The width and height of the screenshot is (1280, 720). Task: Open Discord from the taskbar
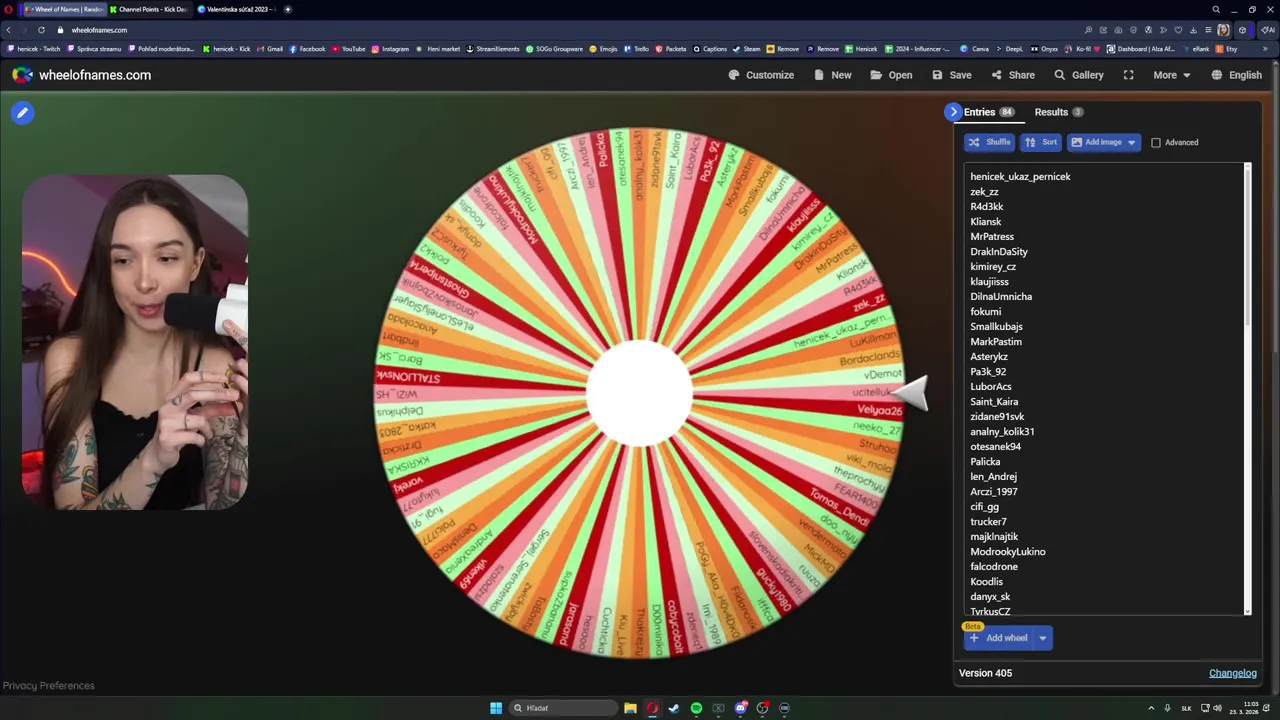(x=740, y=708)
